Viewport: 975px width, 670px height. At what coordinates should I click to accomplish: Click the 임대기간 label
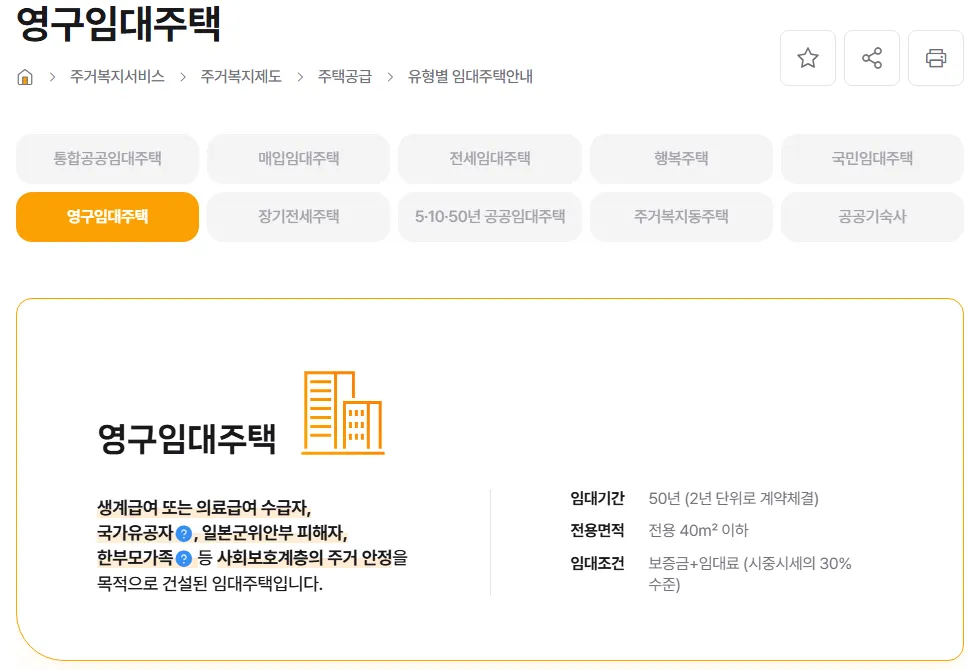pos(597,498)
